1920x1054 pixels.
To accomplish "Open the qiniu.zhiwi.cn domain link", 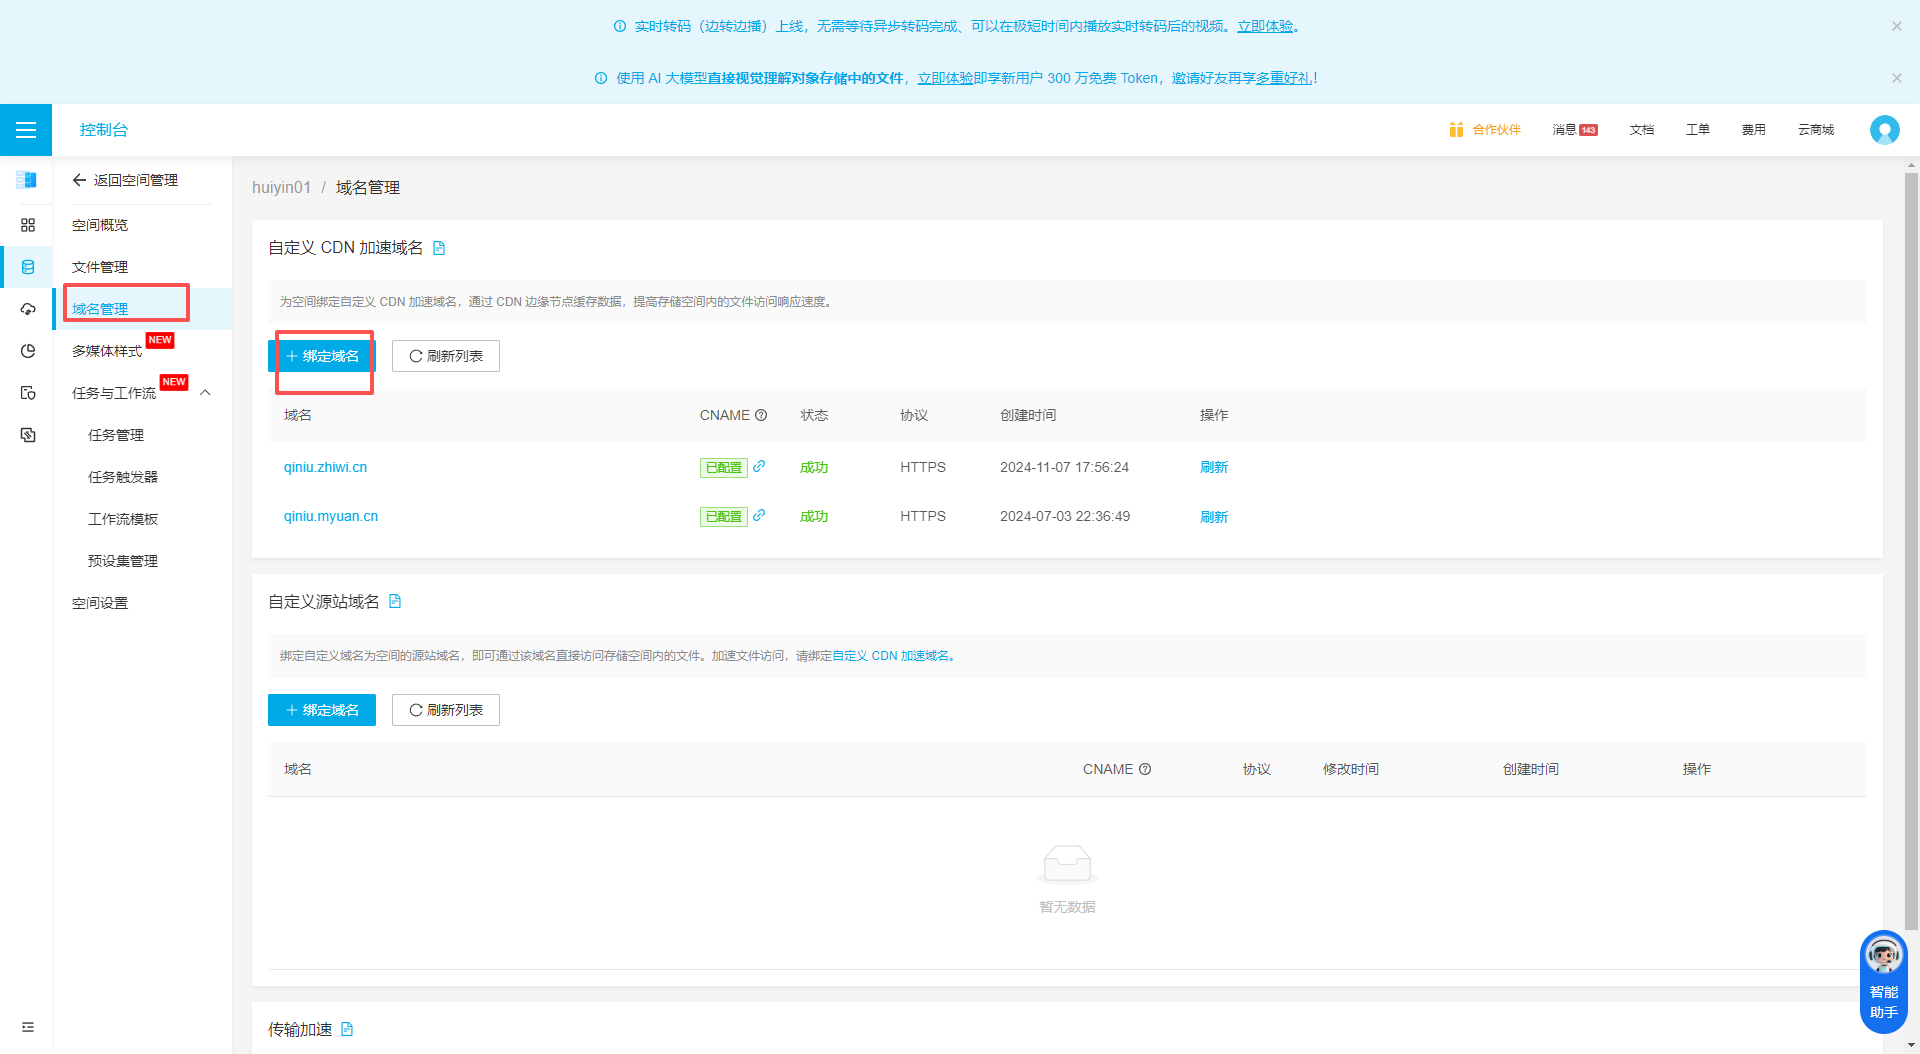I will (325, 467).
